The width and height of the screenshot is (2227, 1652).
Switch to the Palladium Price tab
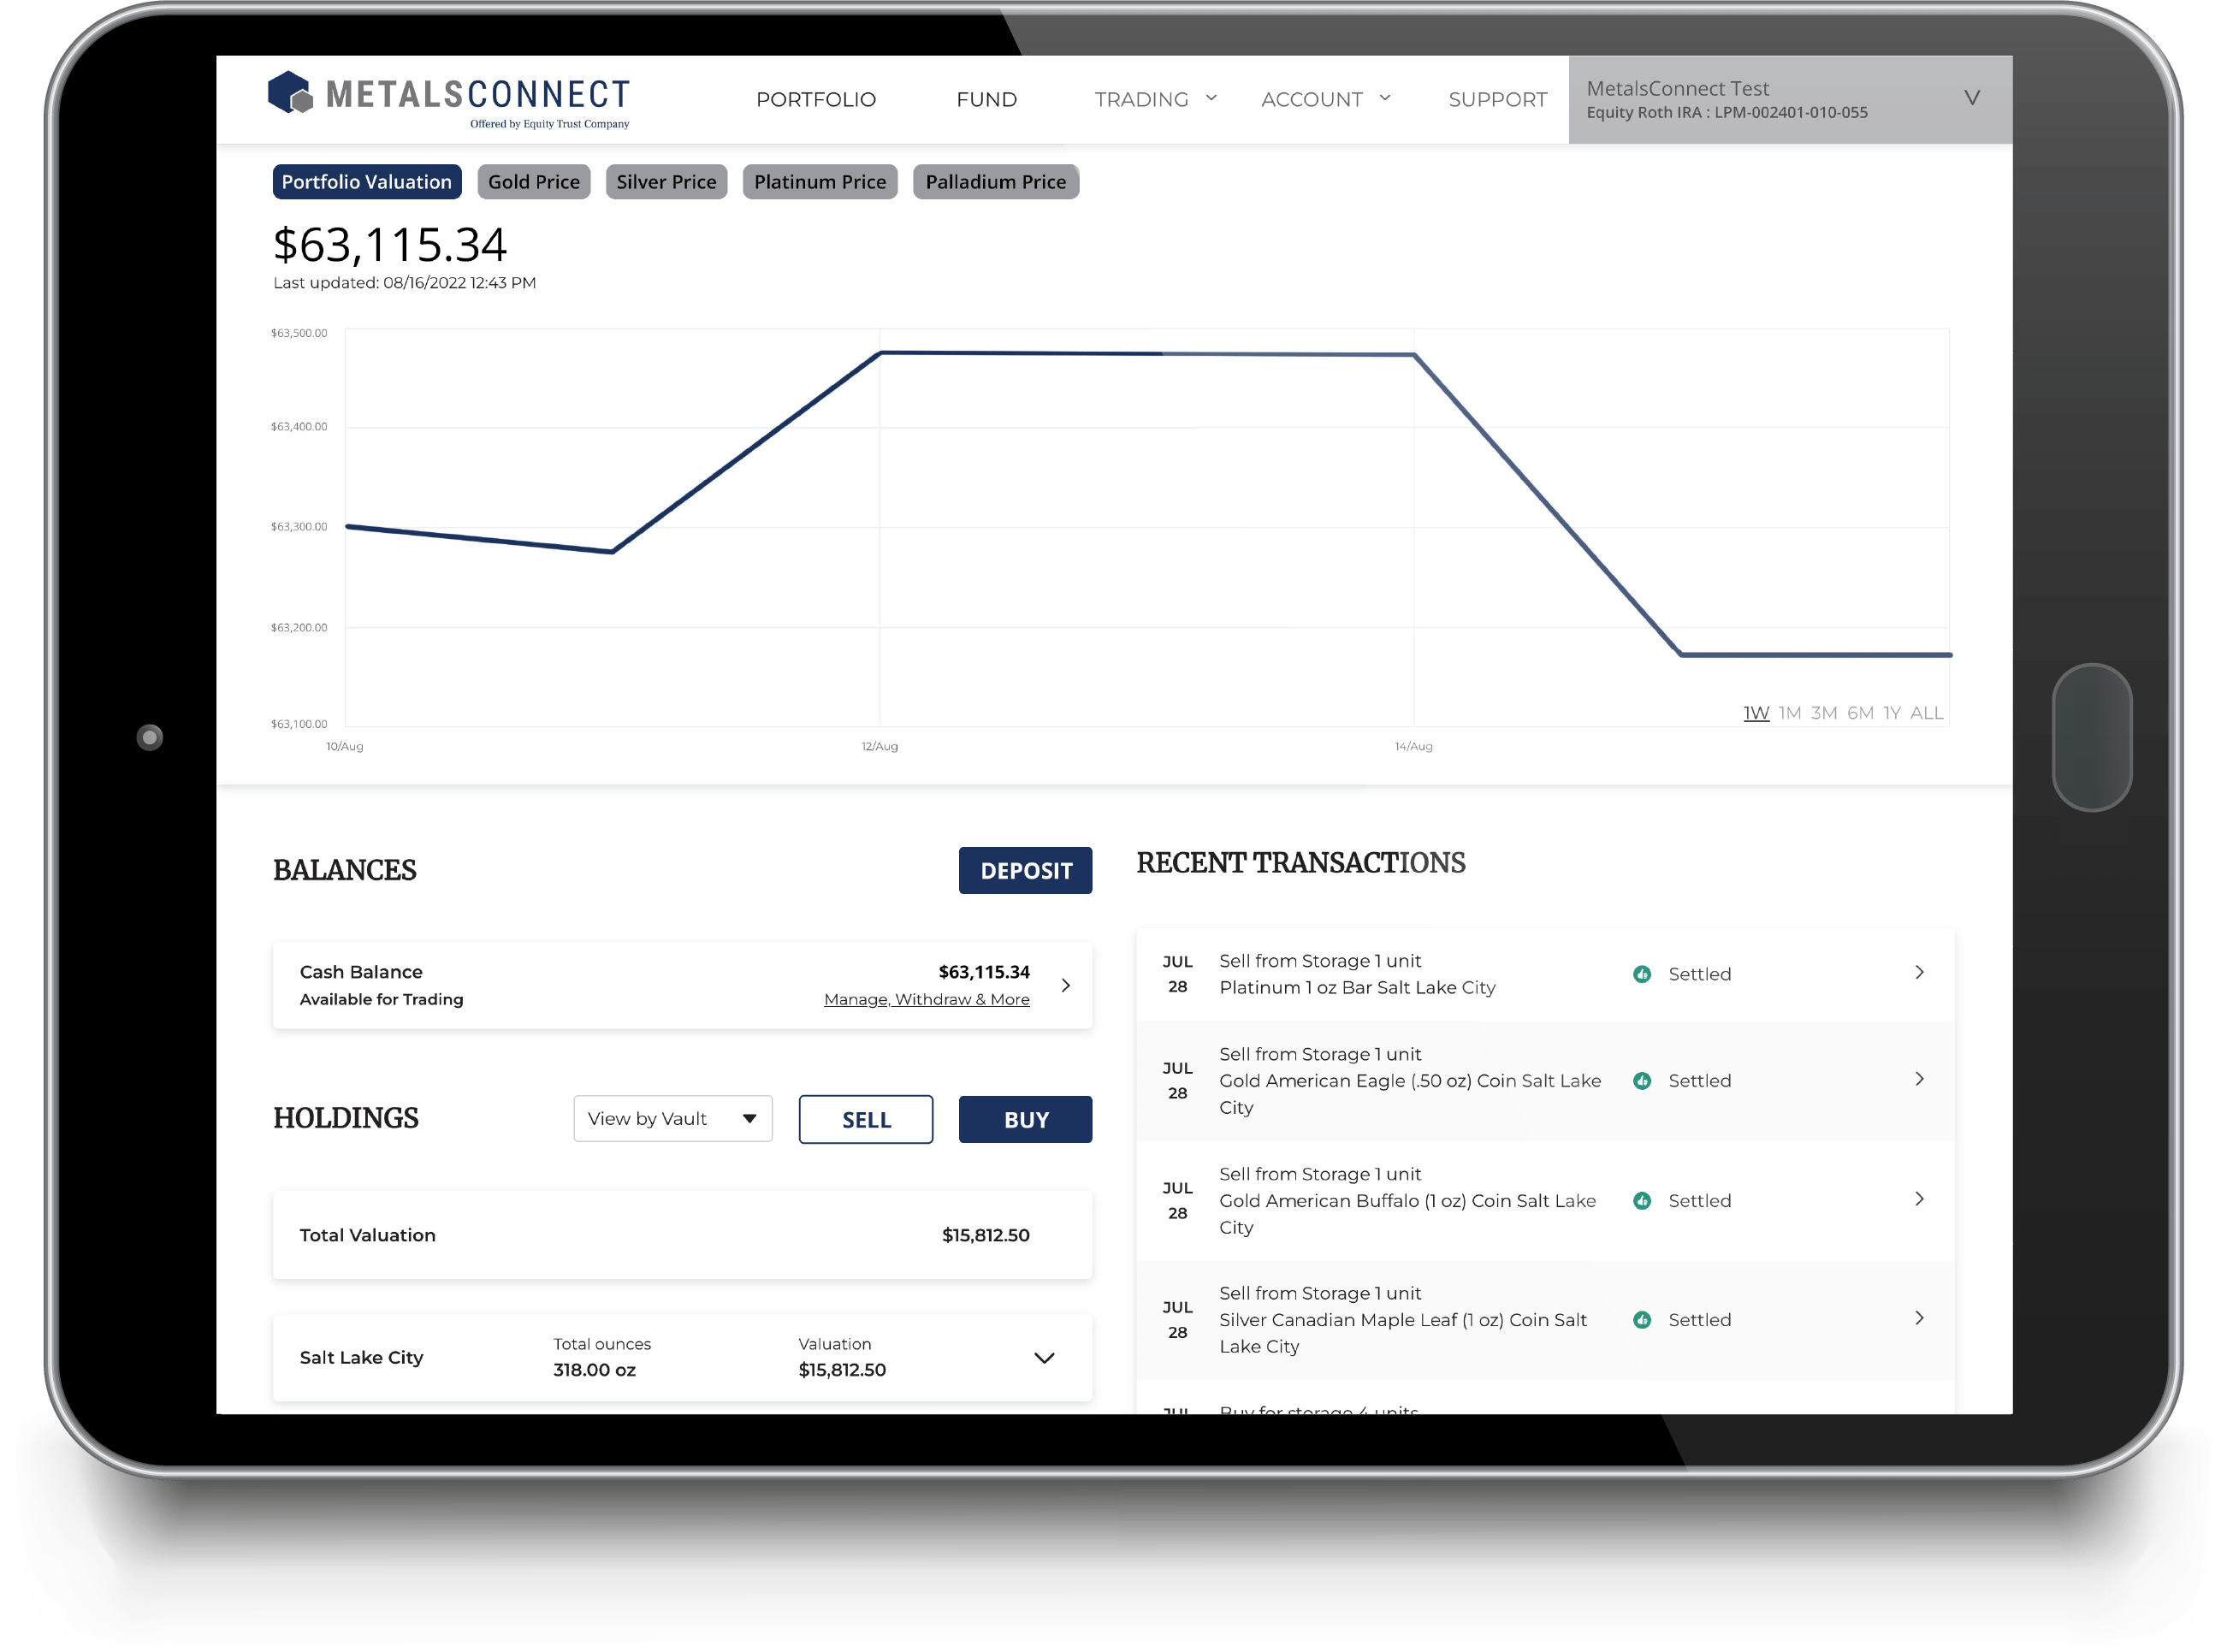996,182
